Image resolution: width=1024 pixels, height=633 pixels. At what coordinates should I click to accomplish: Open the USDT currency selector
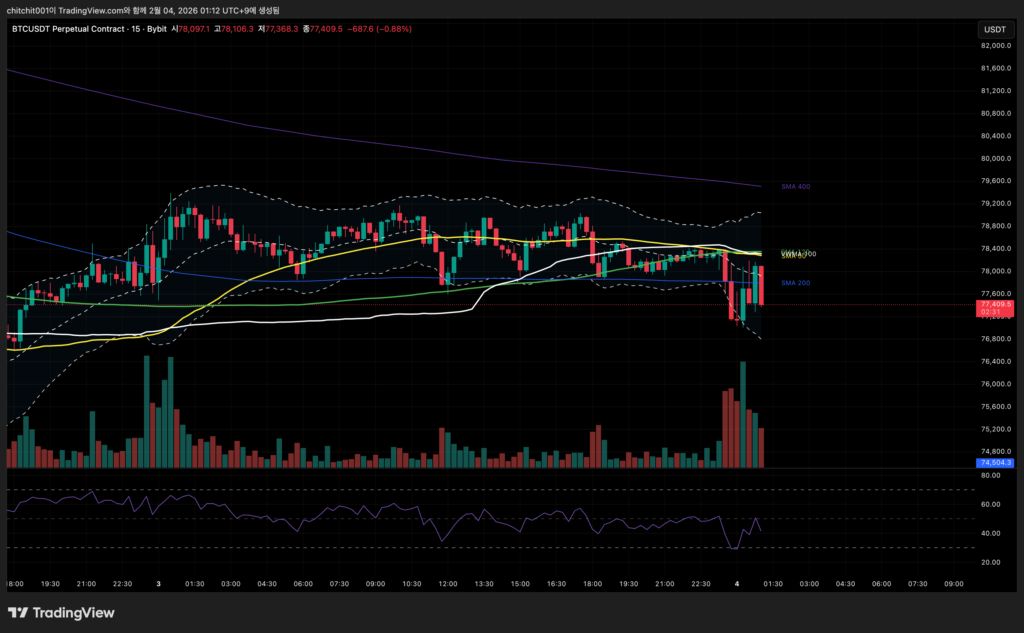[x=994, y=30]
